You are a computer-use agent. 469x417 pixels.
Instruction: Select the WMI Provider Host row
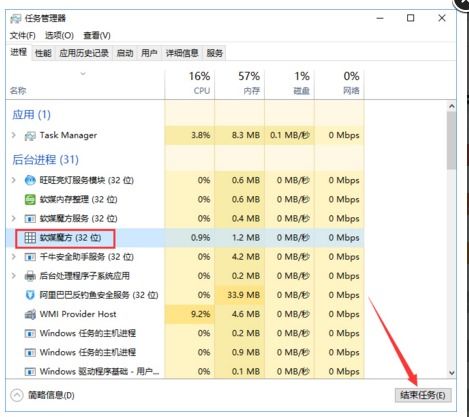coord(185,314)
